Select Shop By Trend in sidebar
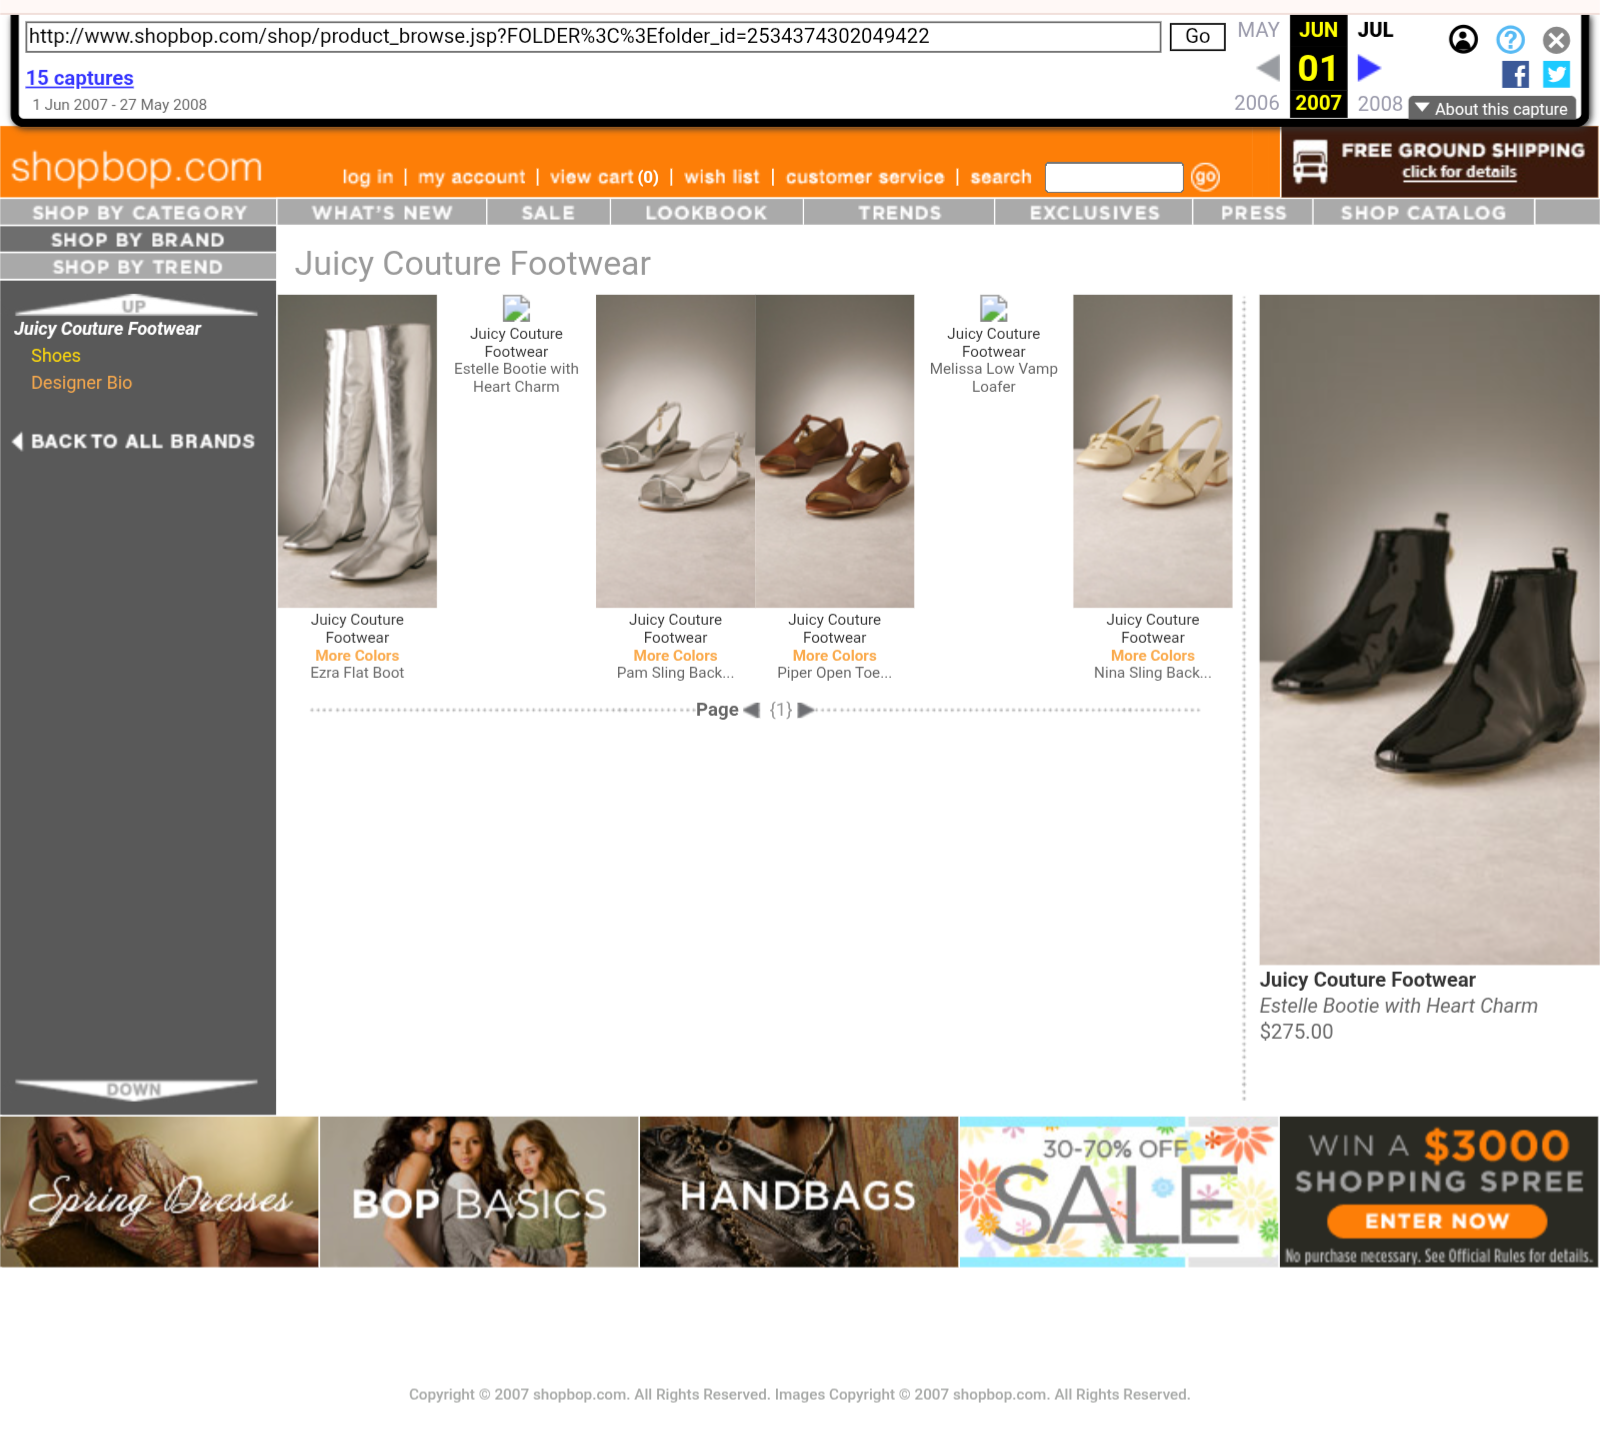The image size is (1600, 1454). pyautogui.click(x=138, y=266)
